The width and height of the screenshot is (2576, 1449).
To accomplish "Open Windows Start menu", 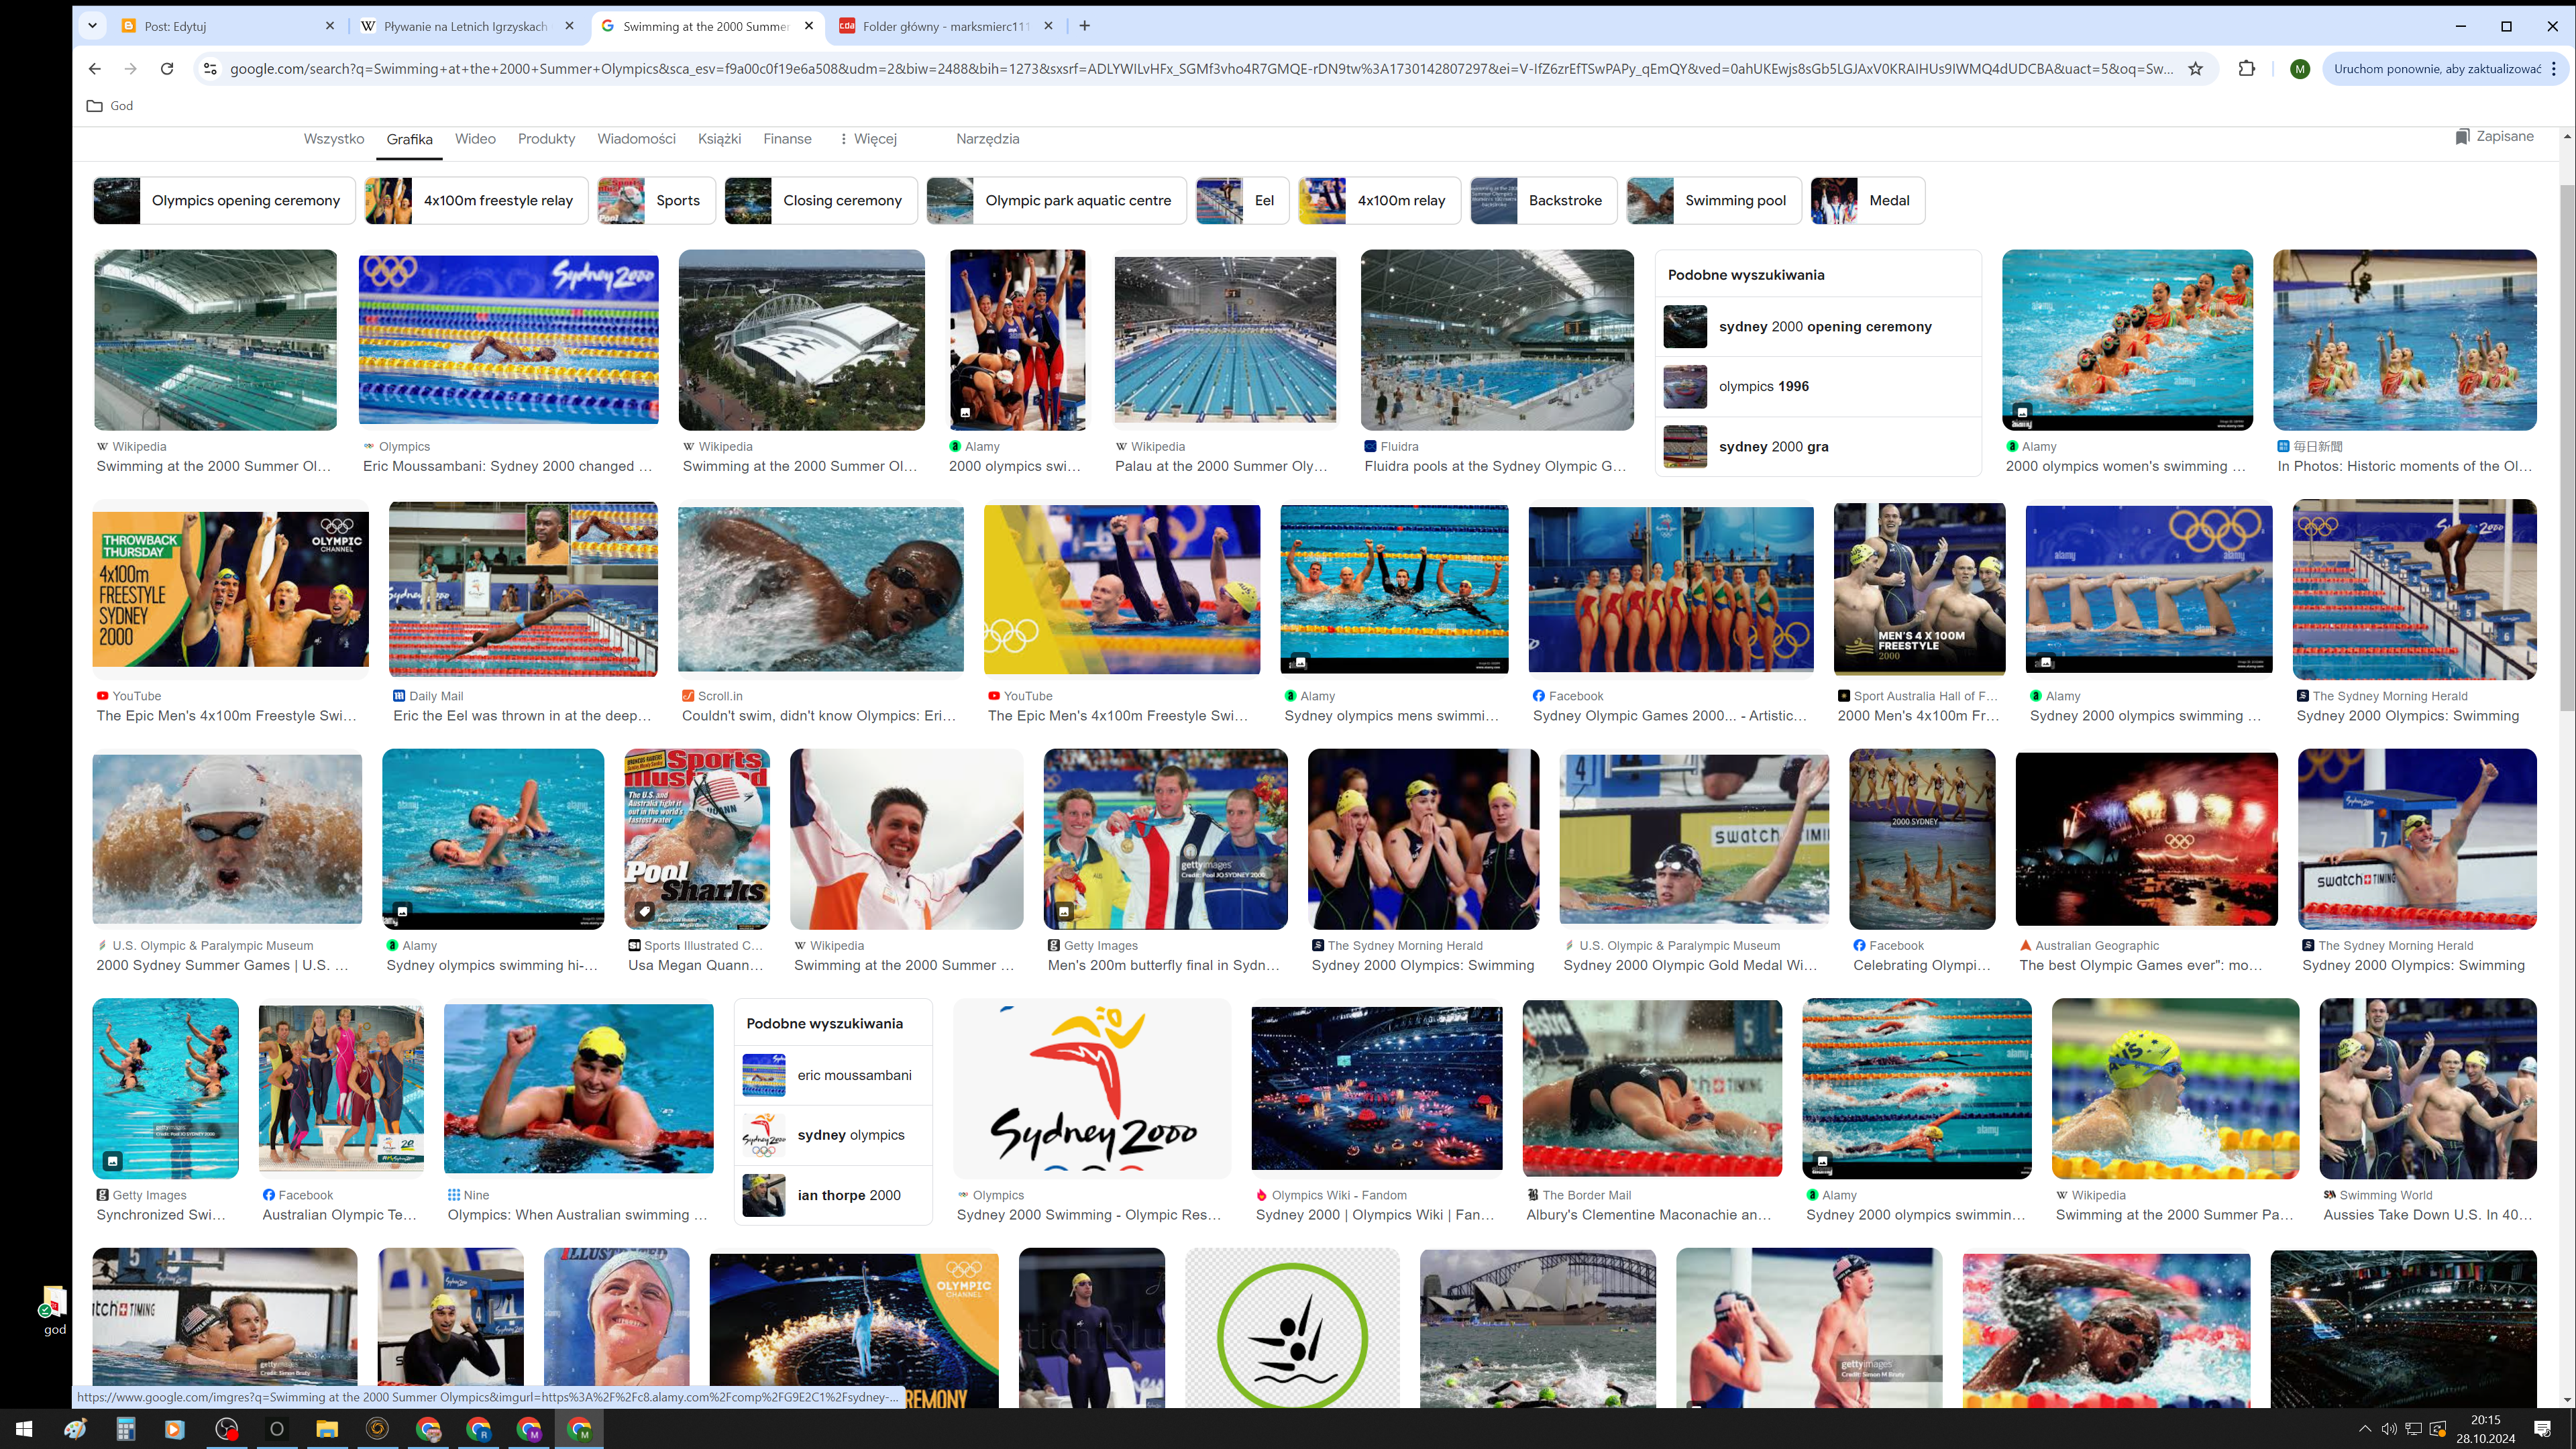I will 24,1429.
